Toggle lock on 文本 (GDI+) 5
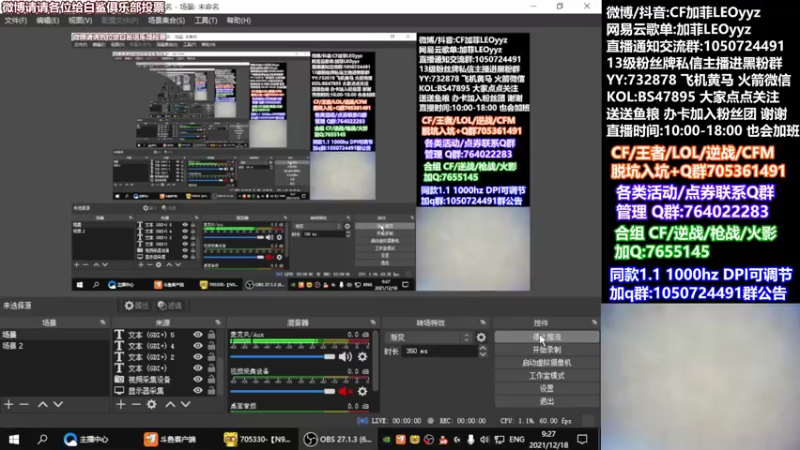Image resolution: width=800 pixels, height=450 pixels. click(x=211, y=335)
